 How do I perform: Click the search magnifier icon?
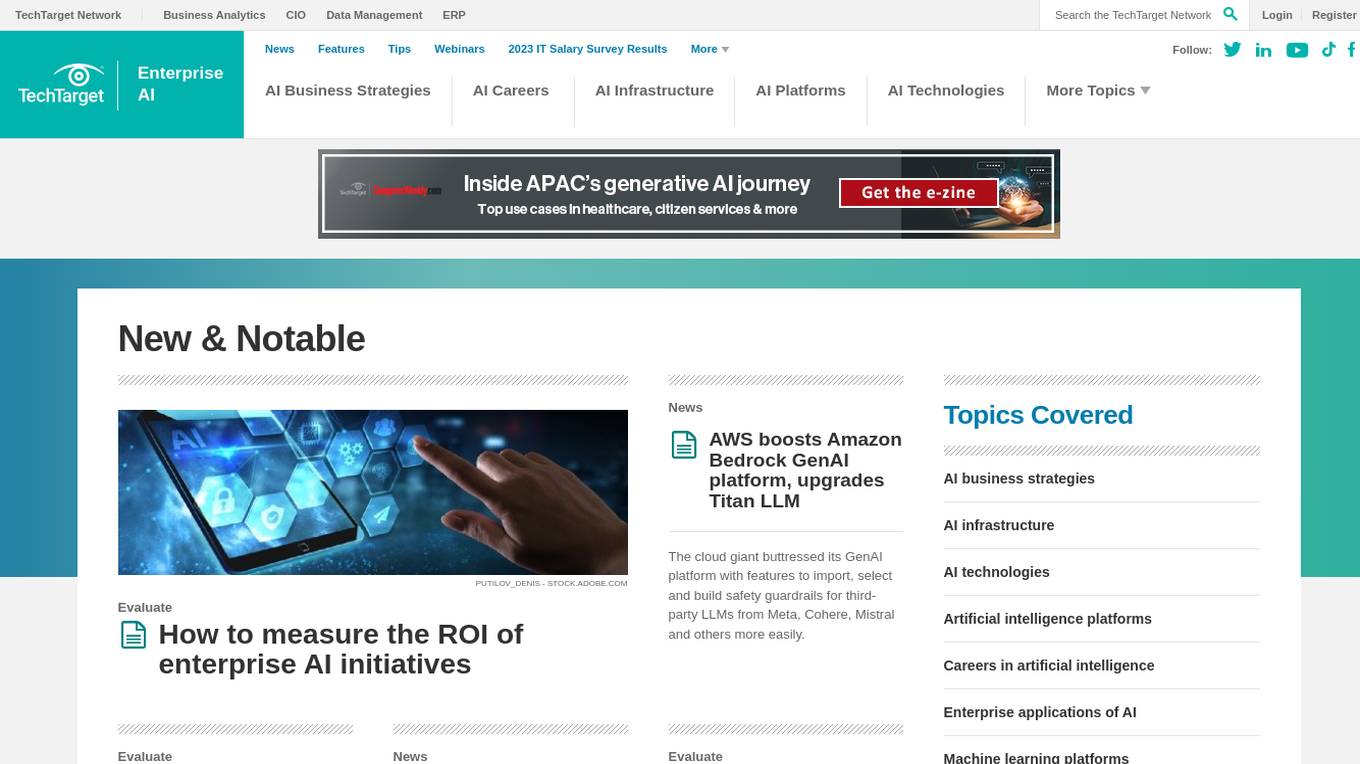coord(1230,14)
